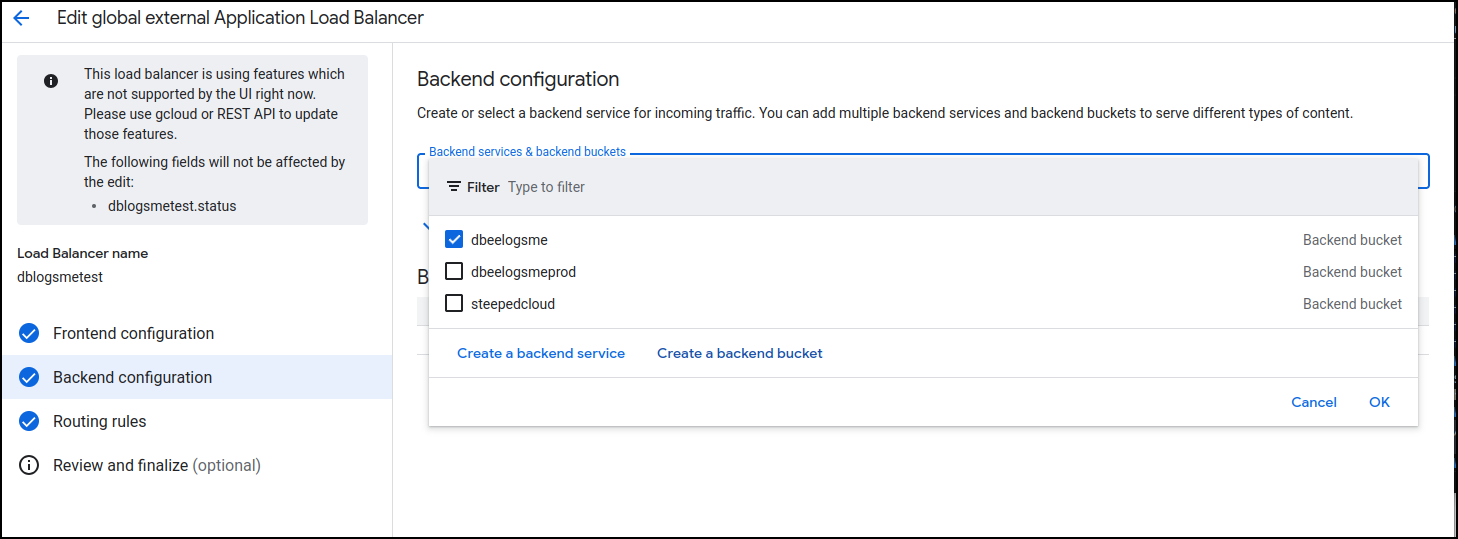Check the dbeelogsmeprod checkbox
1458x539 pixels.
(x=454, y=272)
